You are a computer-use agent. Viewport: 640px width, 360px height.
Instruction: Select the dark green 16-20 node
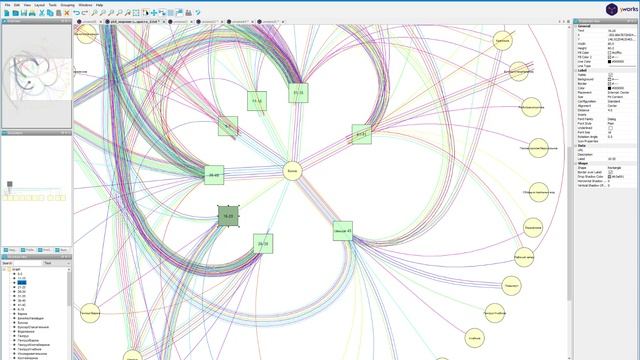tap(228, 216)
